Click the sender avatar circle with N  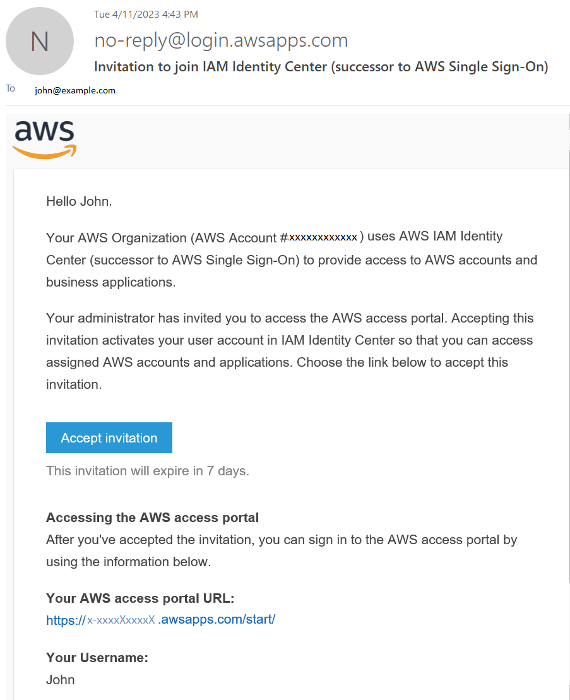40,41
